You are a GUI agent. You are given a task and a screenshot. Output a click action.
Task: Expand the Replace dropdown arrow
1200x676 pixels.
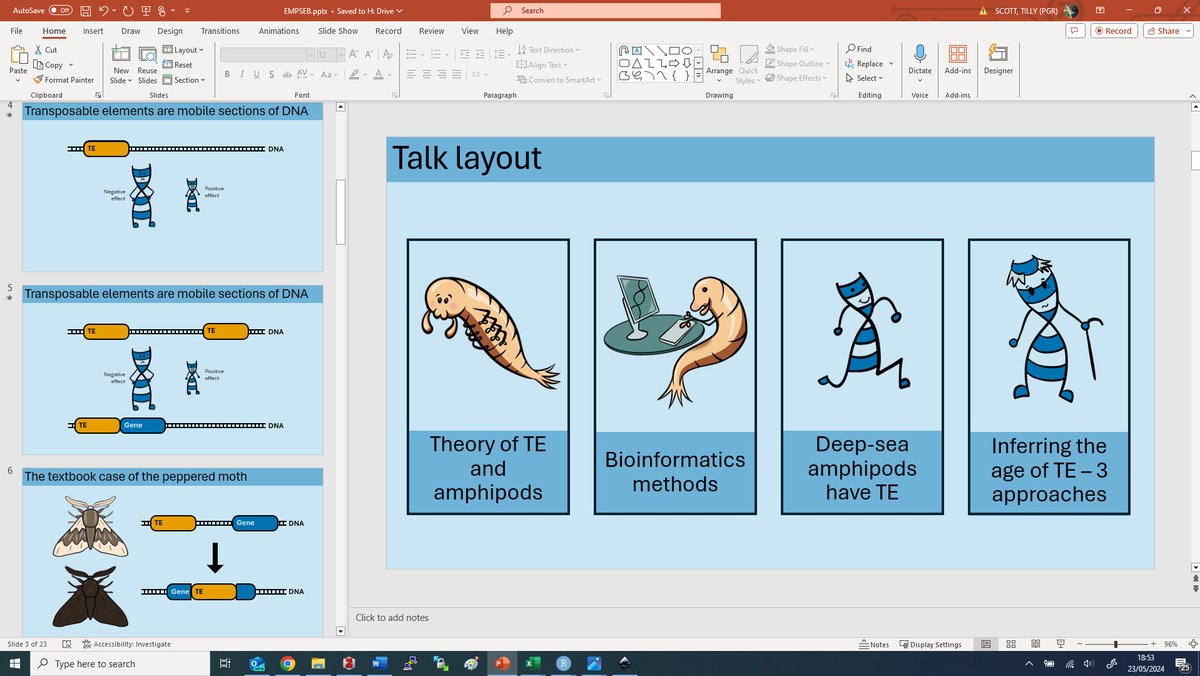pyautogui.click(x=890, y=64)
